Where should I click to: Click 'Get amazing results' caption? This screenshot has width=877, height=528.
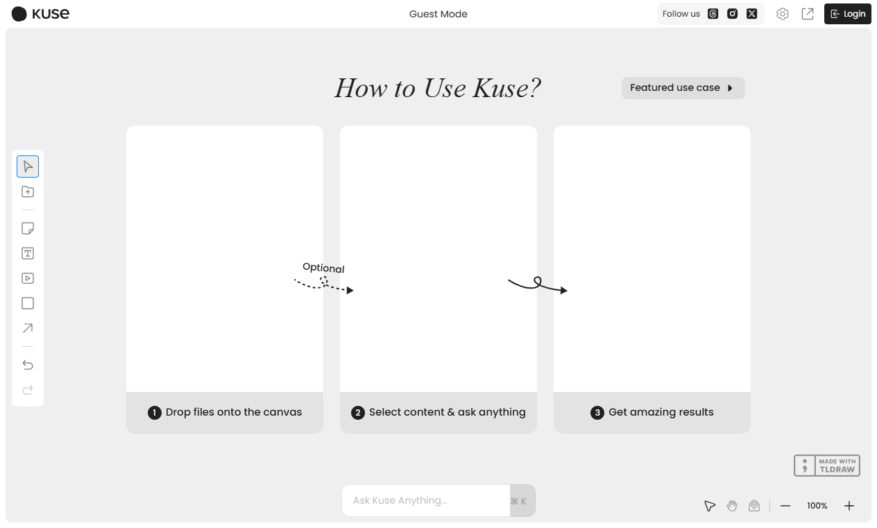[x=661, y=412]
